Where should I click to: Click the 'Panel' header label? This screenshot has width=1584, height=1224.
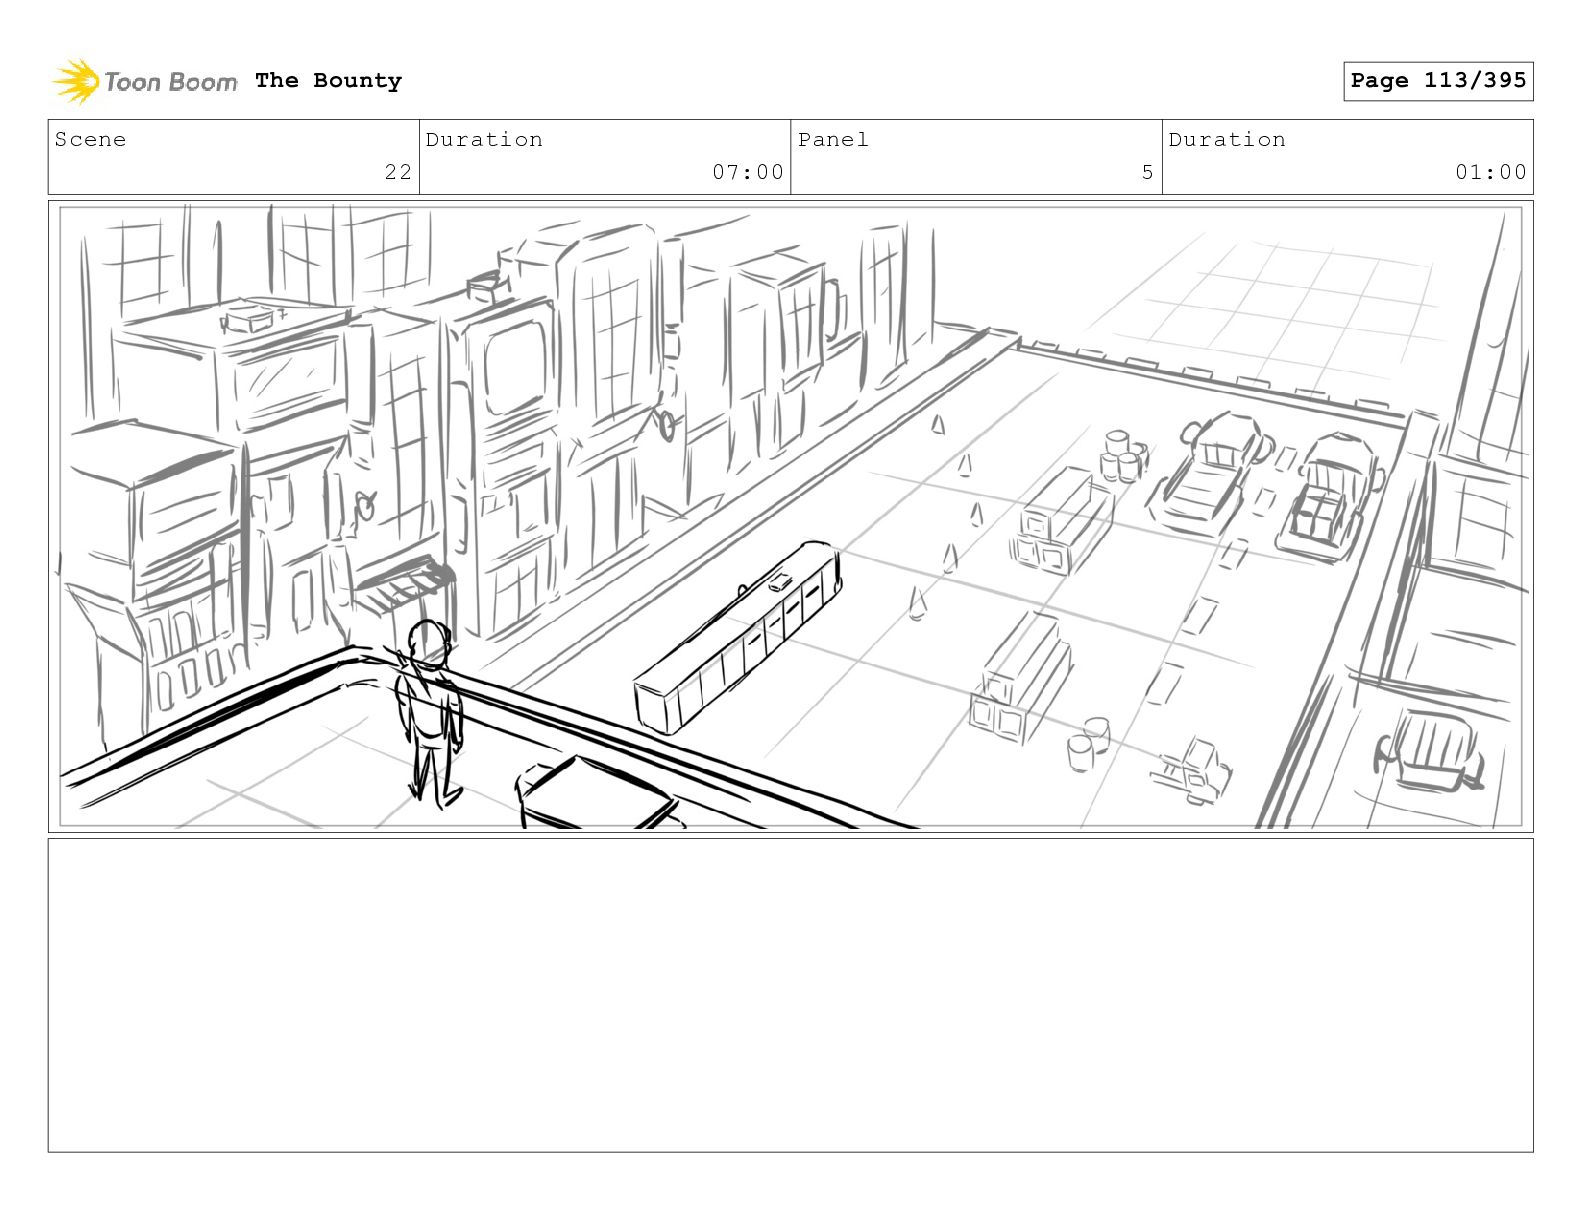[x=833, y=140]
